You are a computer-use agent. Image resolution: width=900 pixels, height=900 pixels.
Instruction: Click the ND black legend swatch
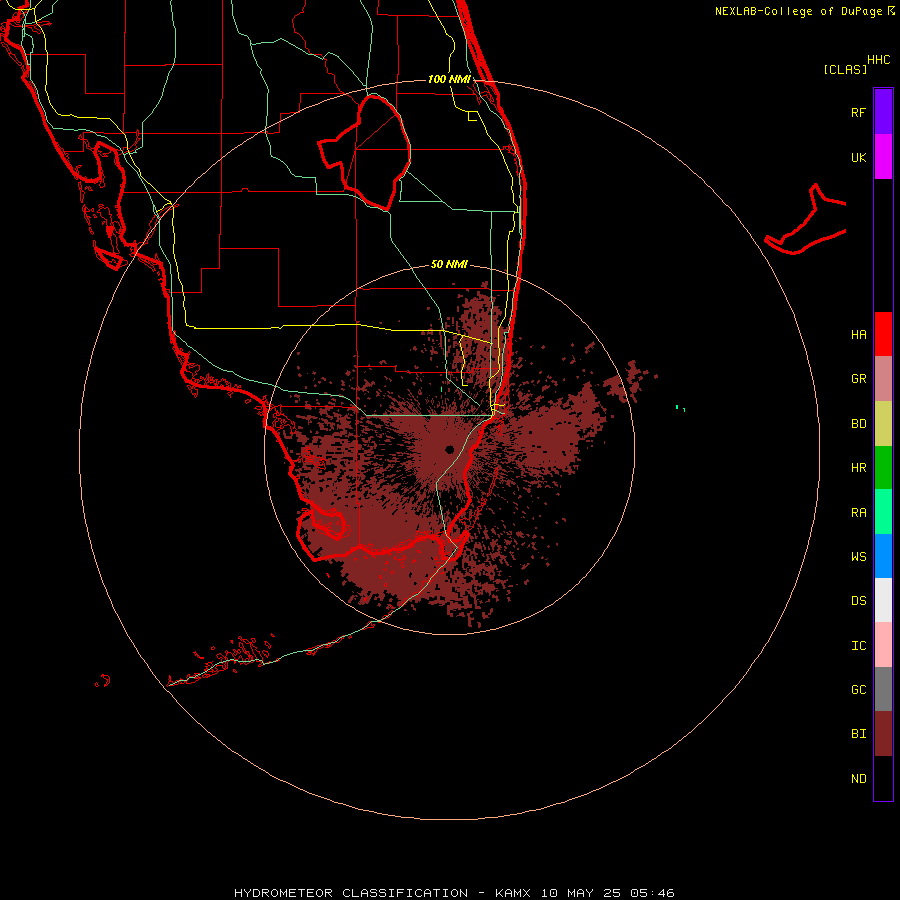[x=883, y=778]
